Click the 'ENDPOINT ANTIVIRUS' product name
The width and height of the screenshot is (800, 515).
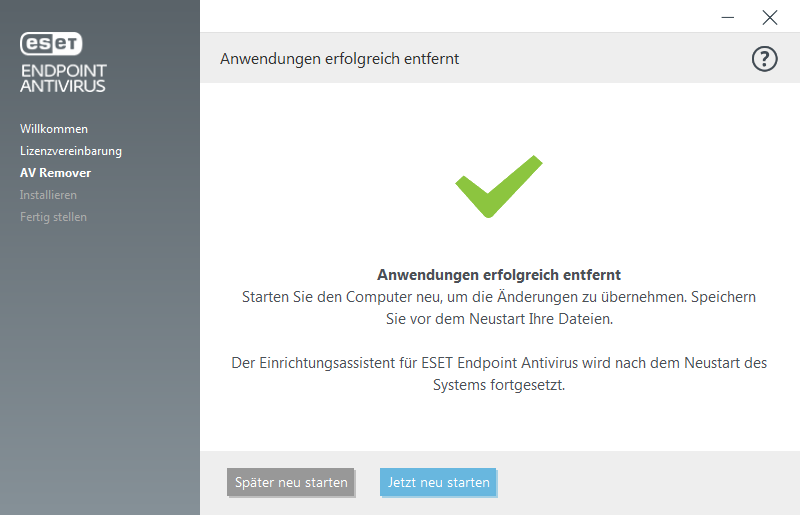pos(63,78)
